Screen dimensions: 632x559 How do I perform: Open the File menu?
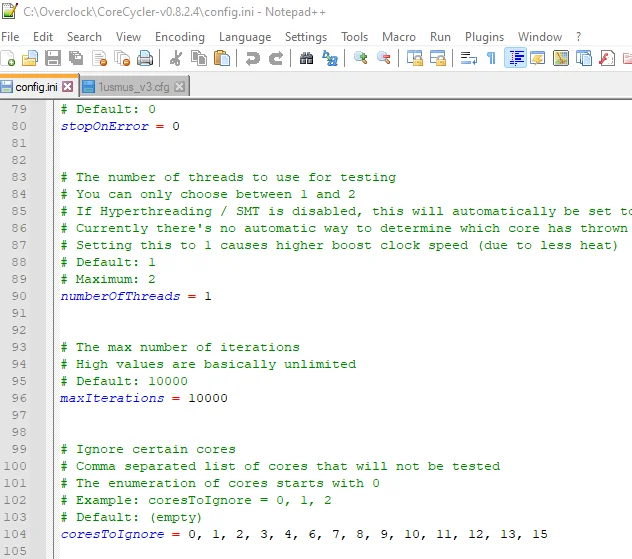tap(10, 37)
